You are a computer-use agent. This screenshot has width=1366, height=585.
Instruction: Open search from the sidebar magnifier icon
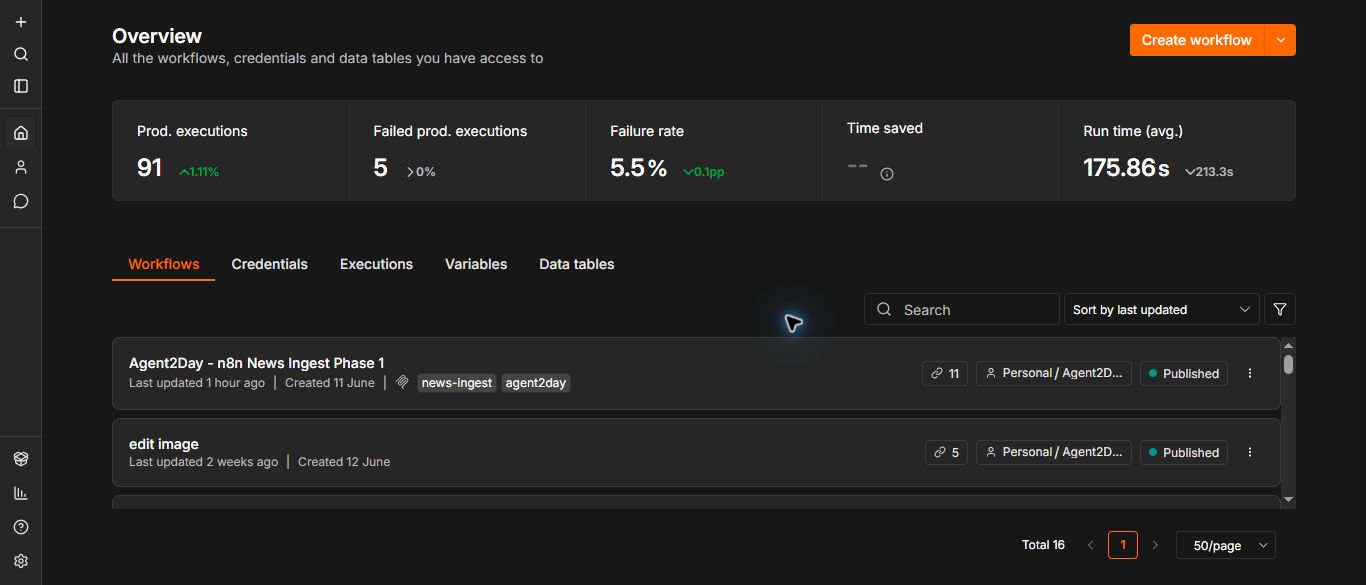(x=21, y=54)
